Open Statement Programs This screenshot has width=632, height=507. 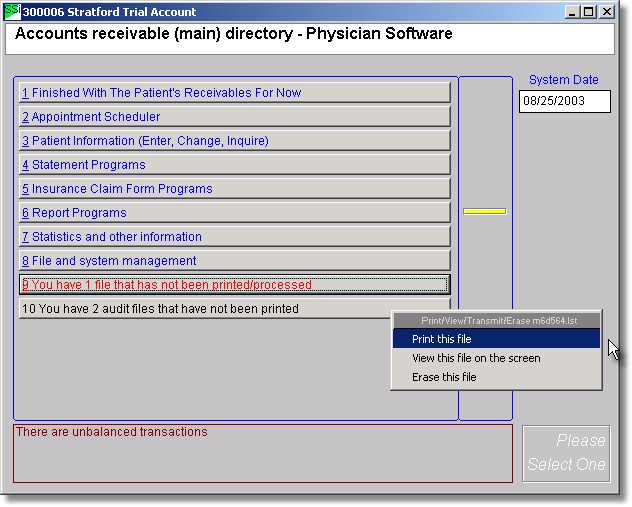click(235, 165)
